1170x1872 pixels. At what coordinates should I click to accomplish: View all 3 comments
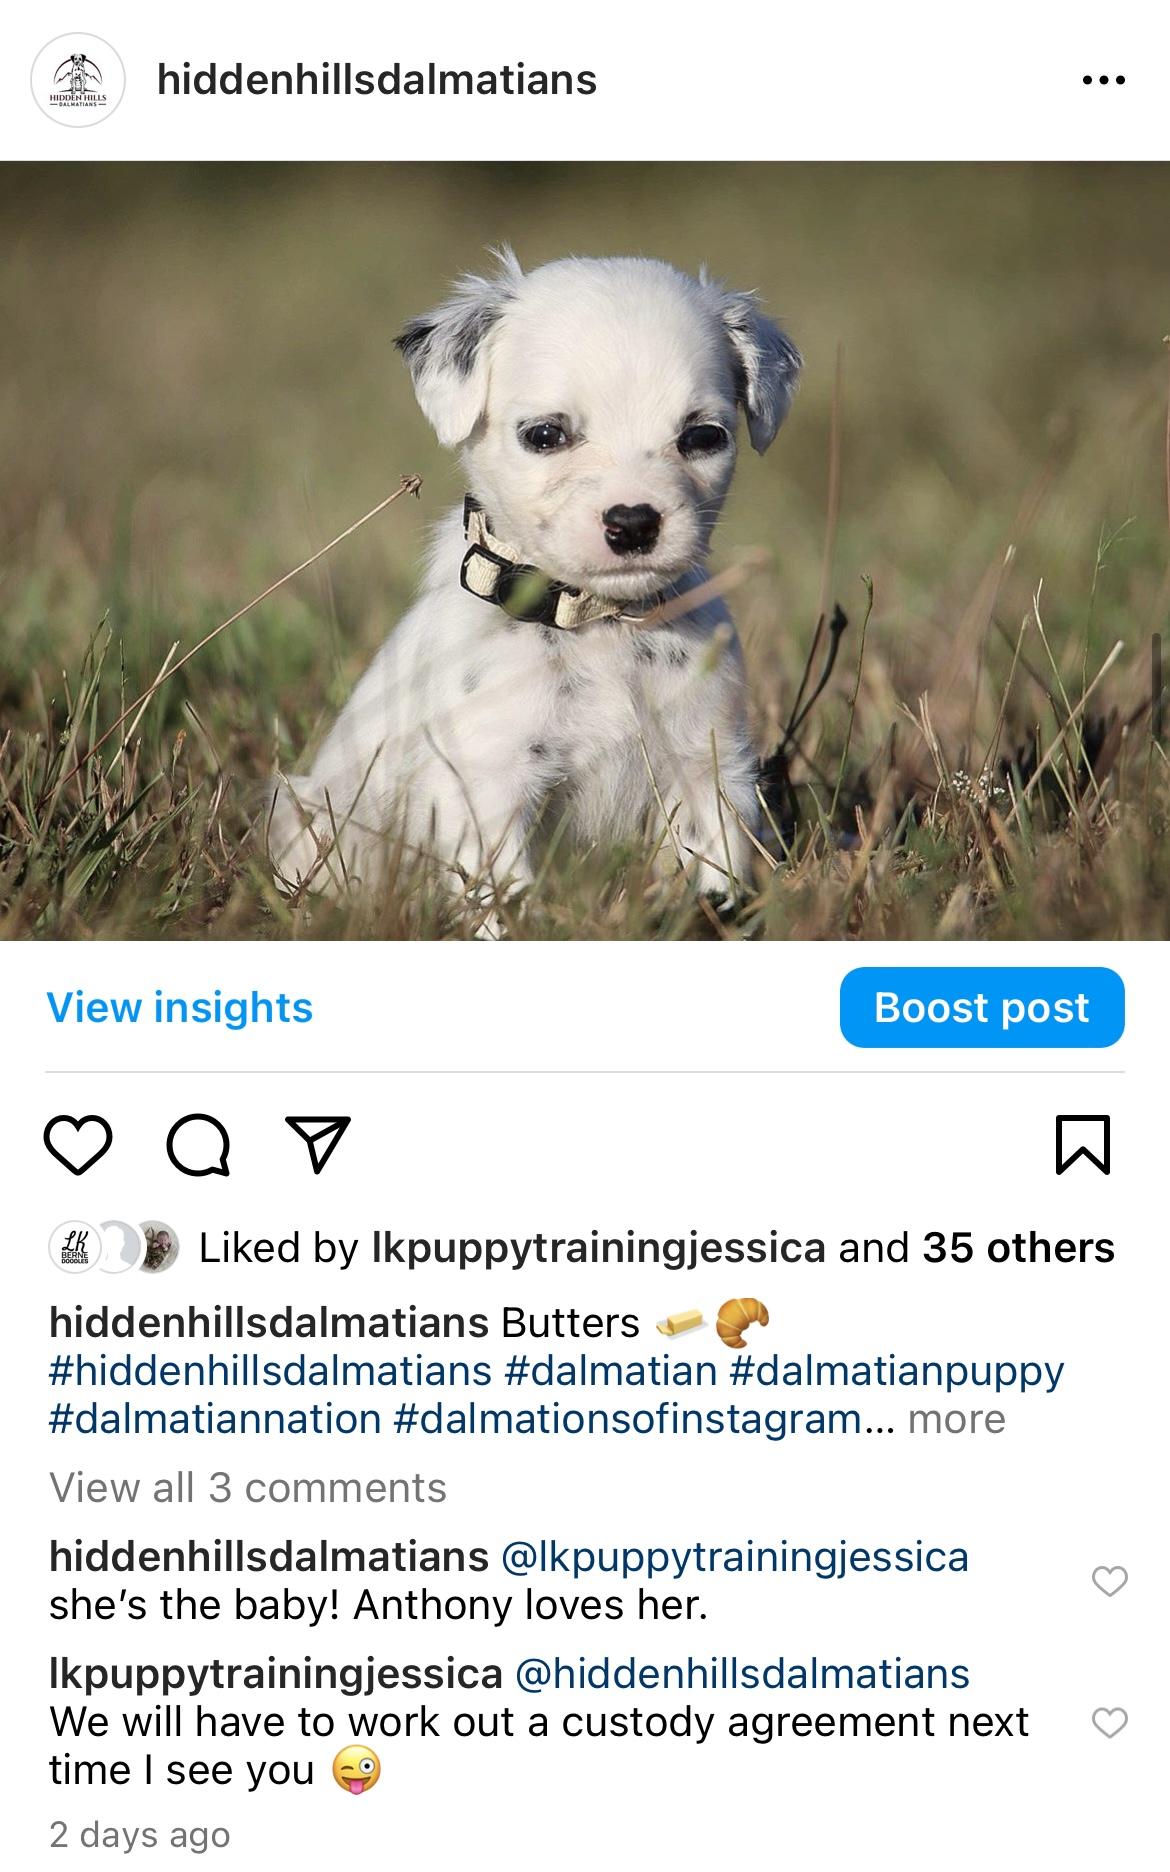pos(248,1488)
